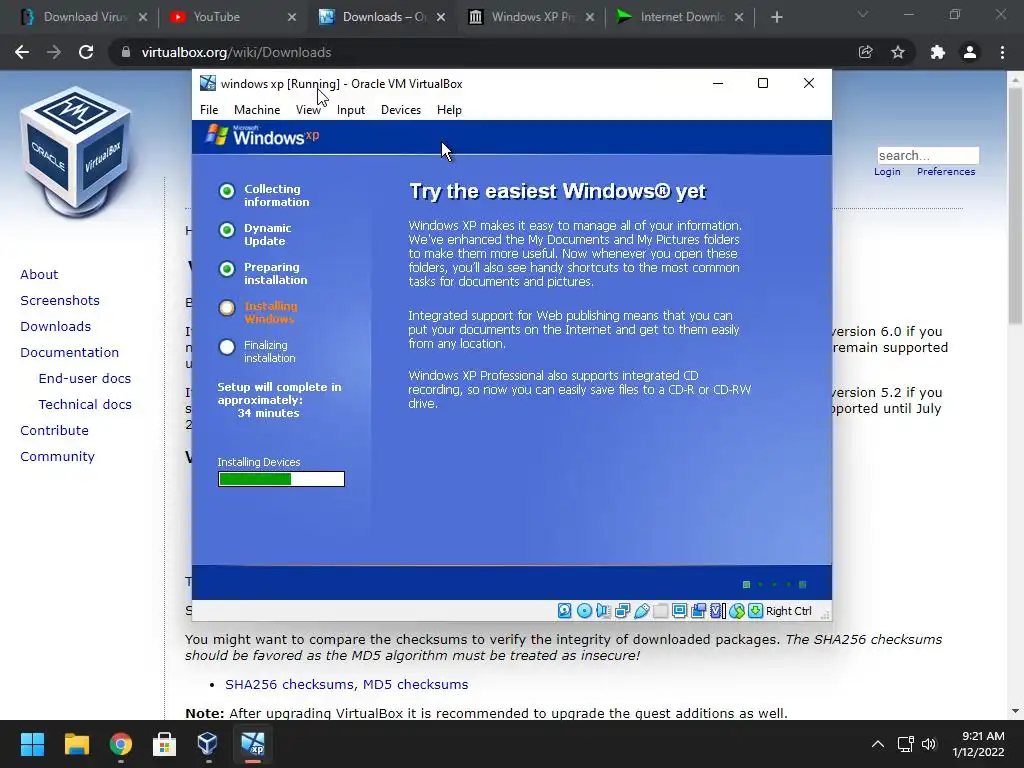Open the View menu
Viewport: 1024px width, 768px height.
308,110
